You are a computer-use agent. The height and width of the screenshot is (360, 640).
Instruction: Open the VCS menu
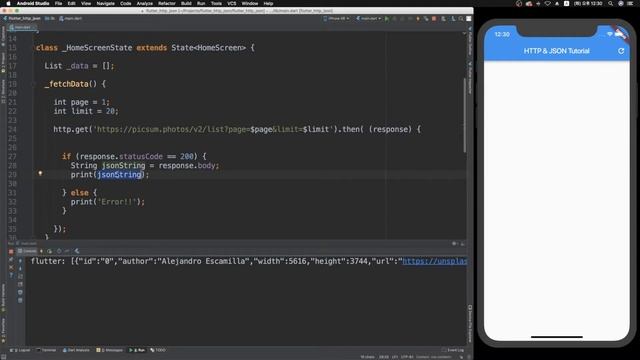(x=231, y=3)
